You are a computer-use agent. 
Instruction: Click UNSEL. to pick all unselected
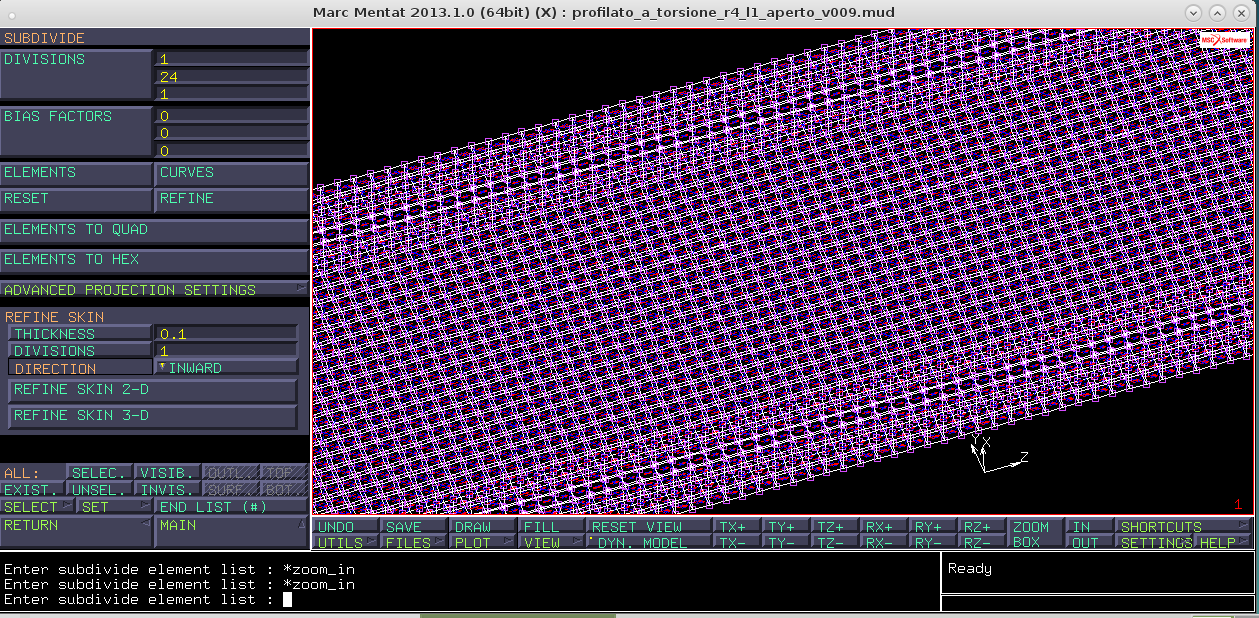click(100, 490)
